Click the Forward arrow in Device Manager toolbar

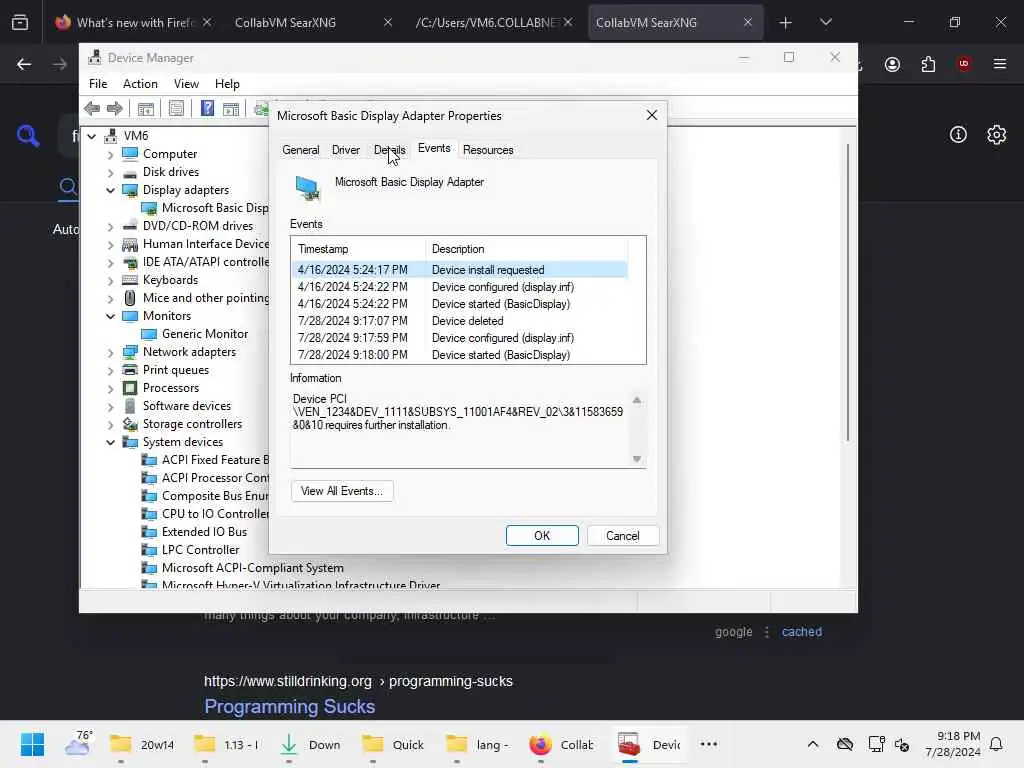coord(114,108)
